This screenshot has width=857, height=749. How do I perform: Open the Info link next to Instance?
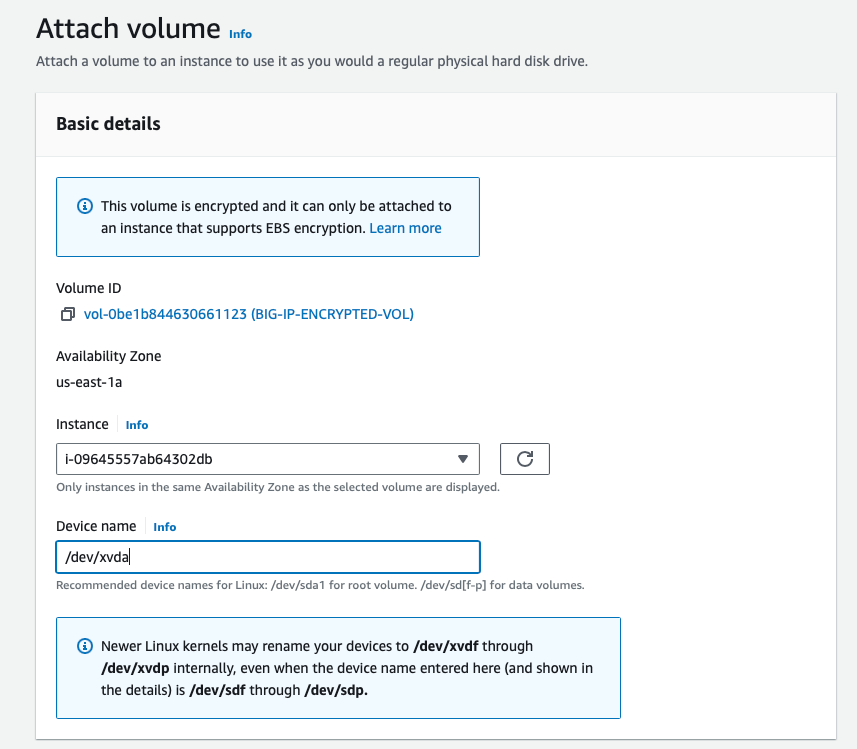point(137,425)
